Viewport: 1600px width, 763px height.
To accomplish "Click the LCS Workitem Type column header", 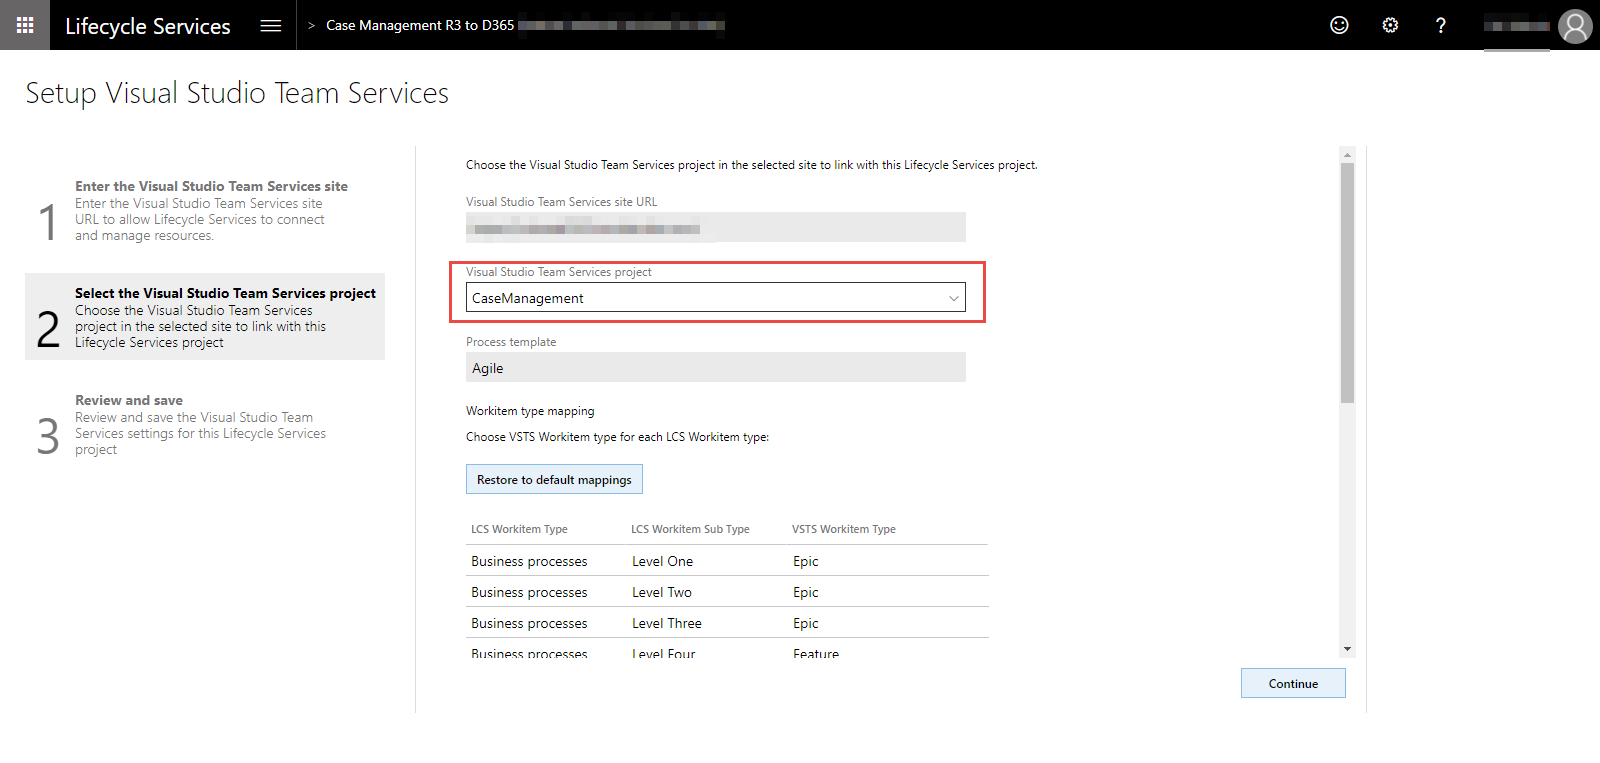I will pos(519,529).
